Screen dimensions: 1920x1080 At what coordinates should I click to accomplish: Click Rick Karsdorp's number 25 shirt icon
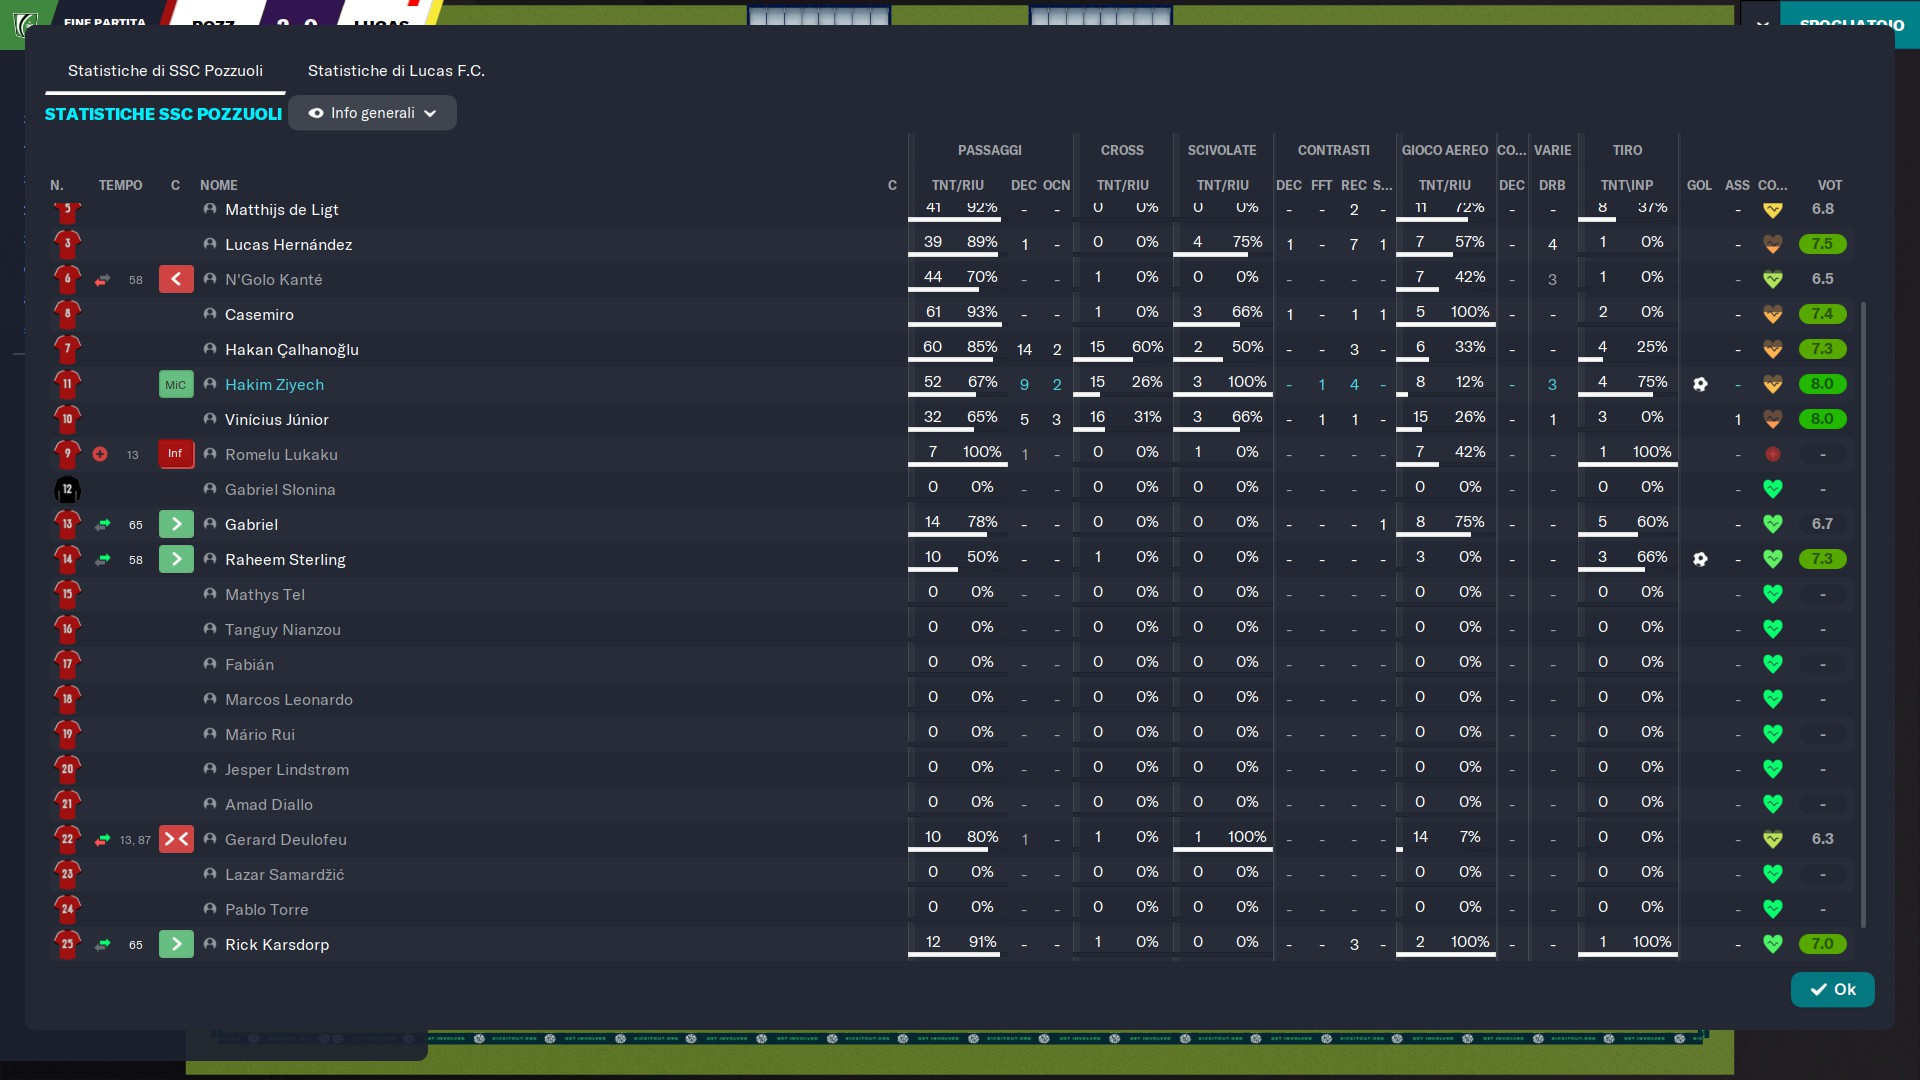click(67, 943)
